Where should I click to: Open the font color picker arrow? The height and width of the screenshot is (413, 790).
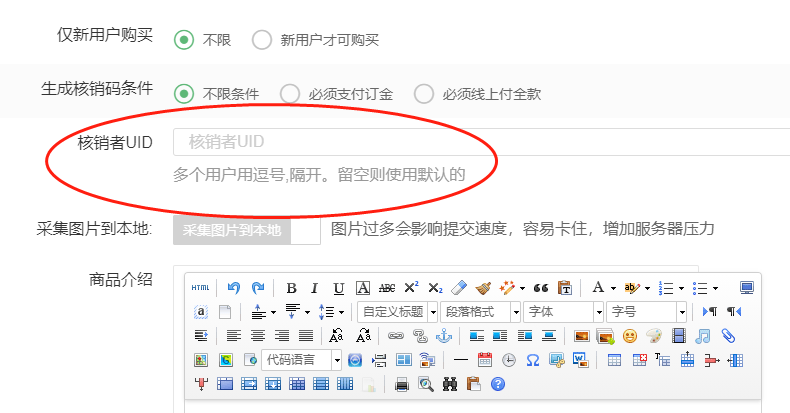point(613,288)
